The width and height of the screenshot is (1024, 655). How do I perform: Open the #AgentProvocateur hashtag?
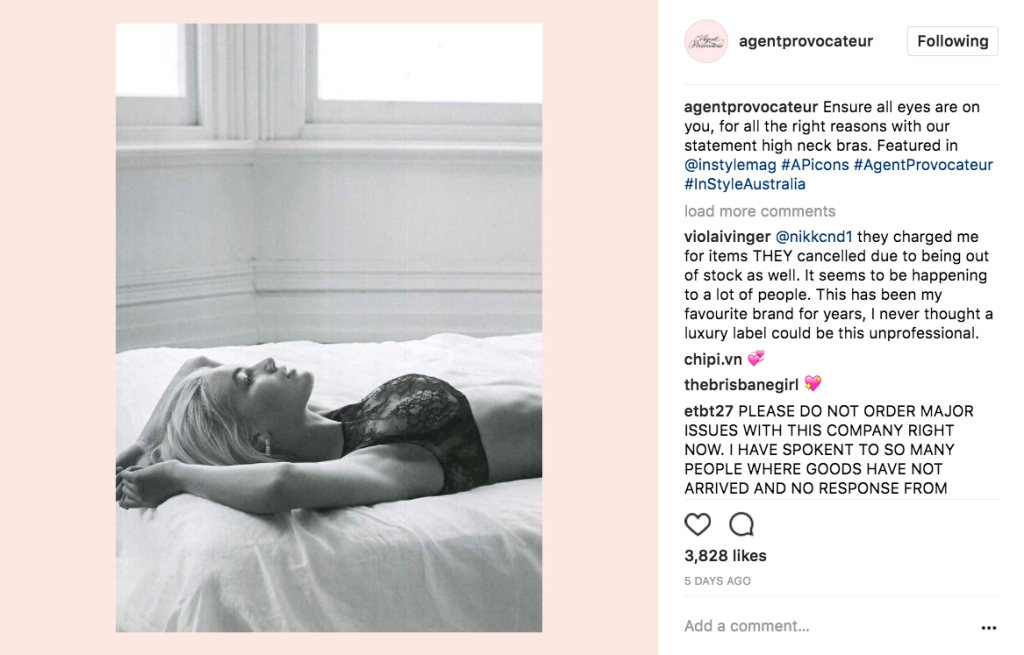pos(923,165)
